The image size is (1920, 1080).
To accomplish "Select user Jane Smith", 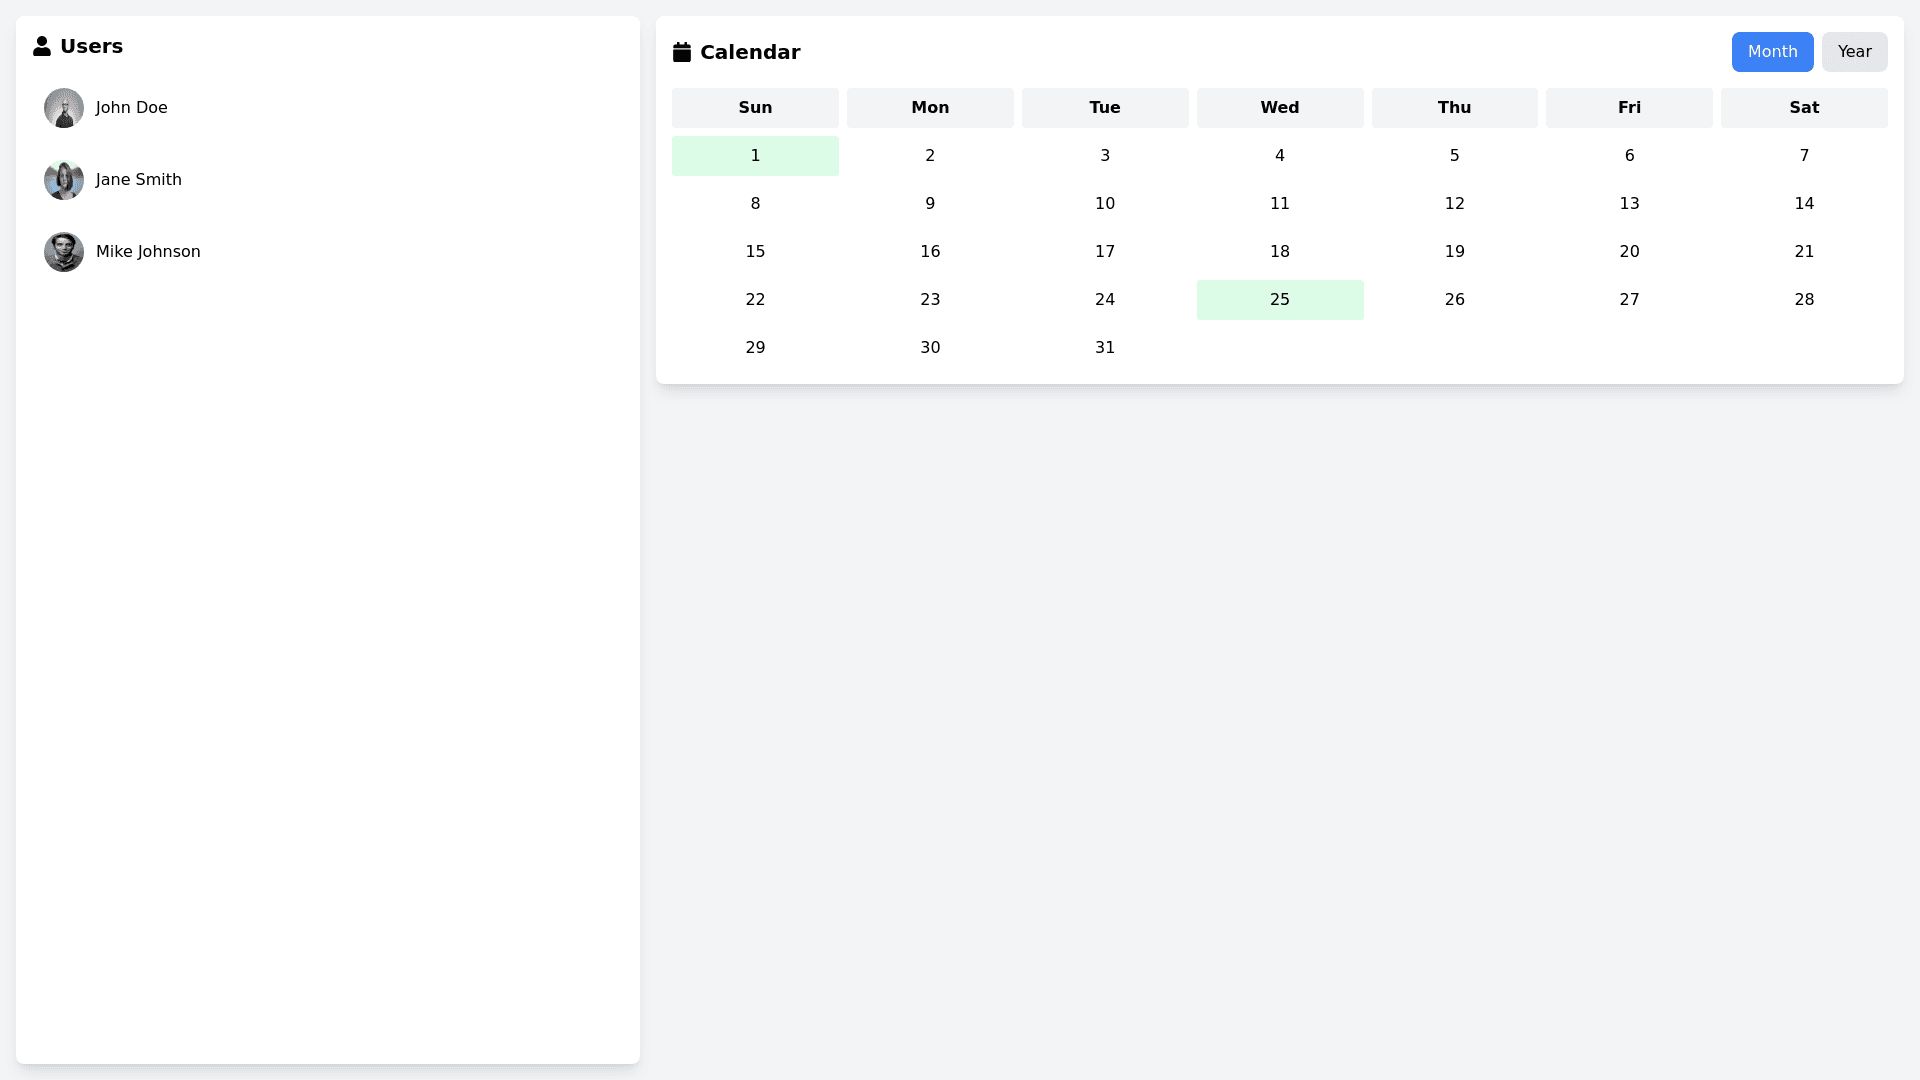I will 138,179.
